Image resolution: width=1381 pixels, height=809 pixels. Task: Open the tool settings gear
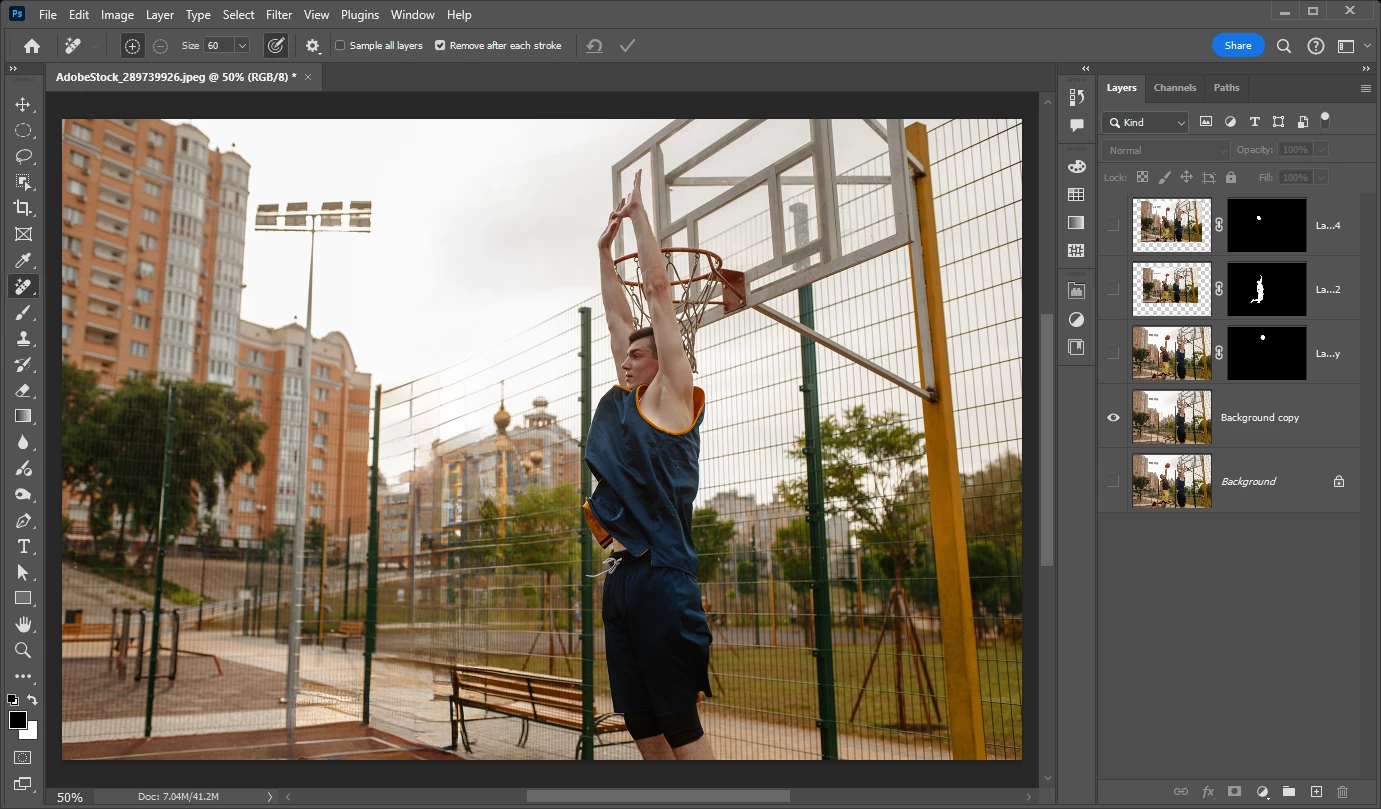click(x=313, y=46)
